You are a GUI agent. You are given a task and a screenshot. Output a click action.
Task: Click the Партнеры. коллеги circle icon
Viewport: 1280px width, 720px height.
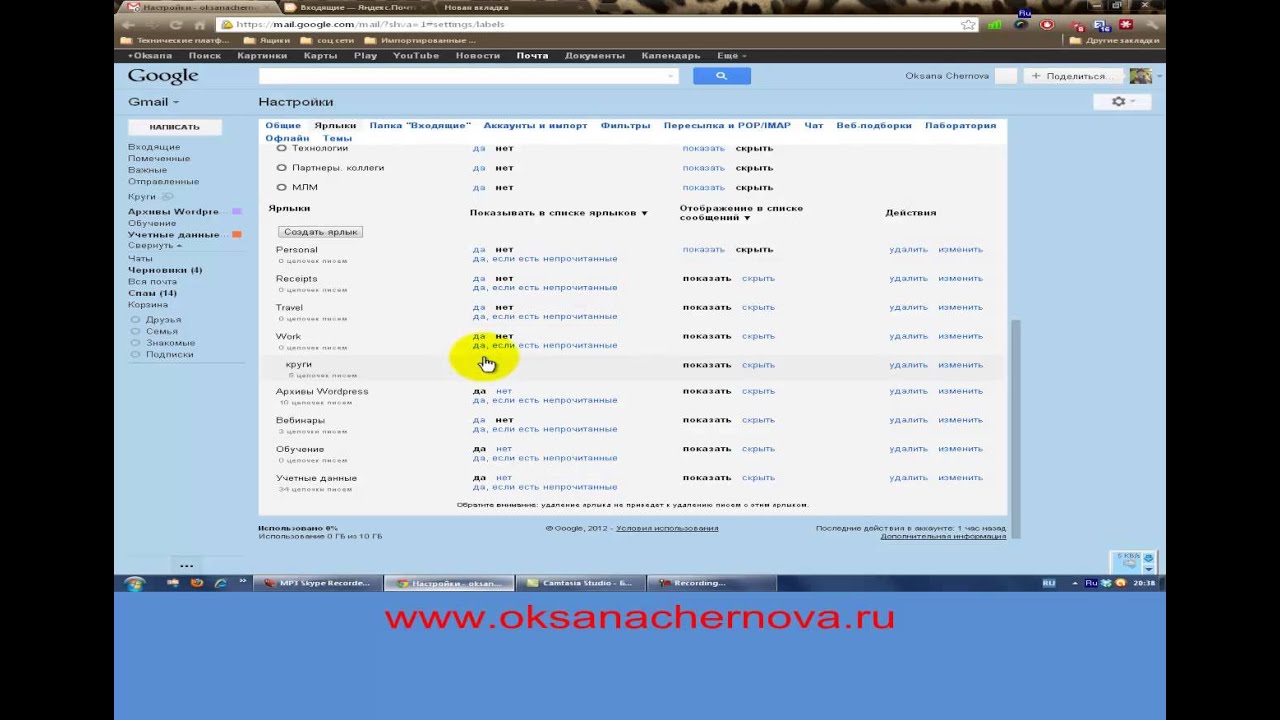point(281,168)
